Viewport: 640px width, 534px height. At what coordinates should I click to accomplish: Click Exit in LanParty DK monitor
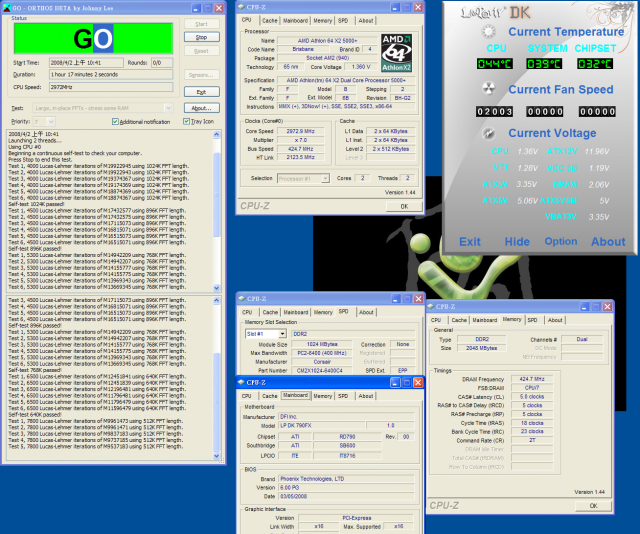[x=470, y=242]
